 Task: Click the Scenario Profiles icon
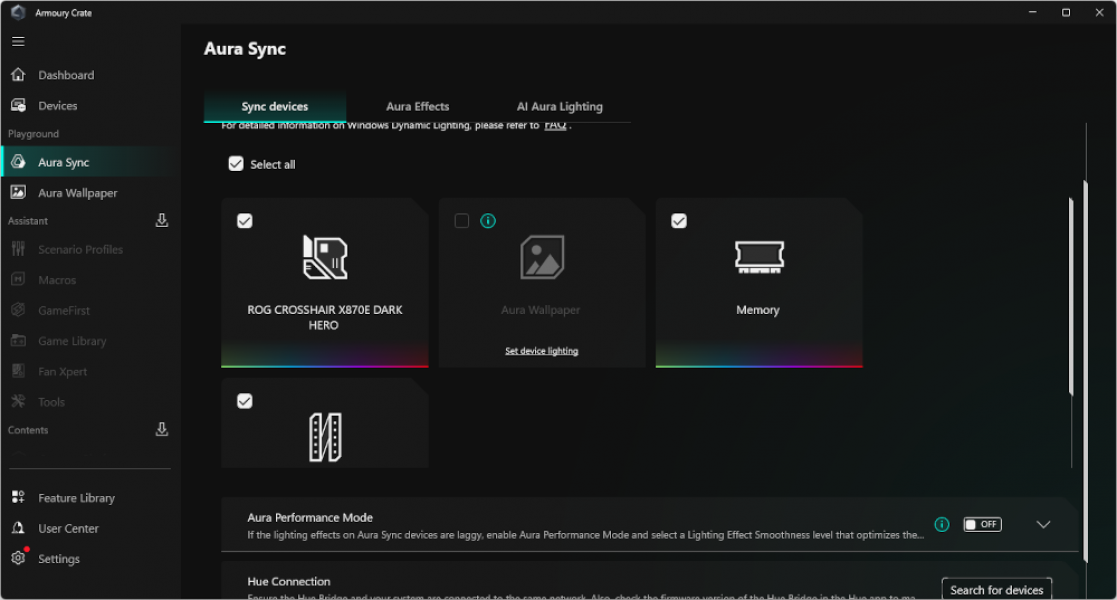pyautogui.click(x=18, y=249)
